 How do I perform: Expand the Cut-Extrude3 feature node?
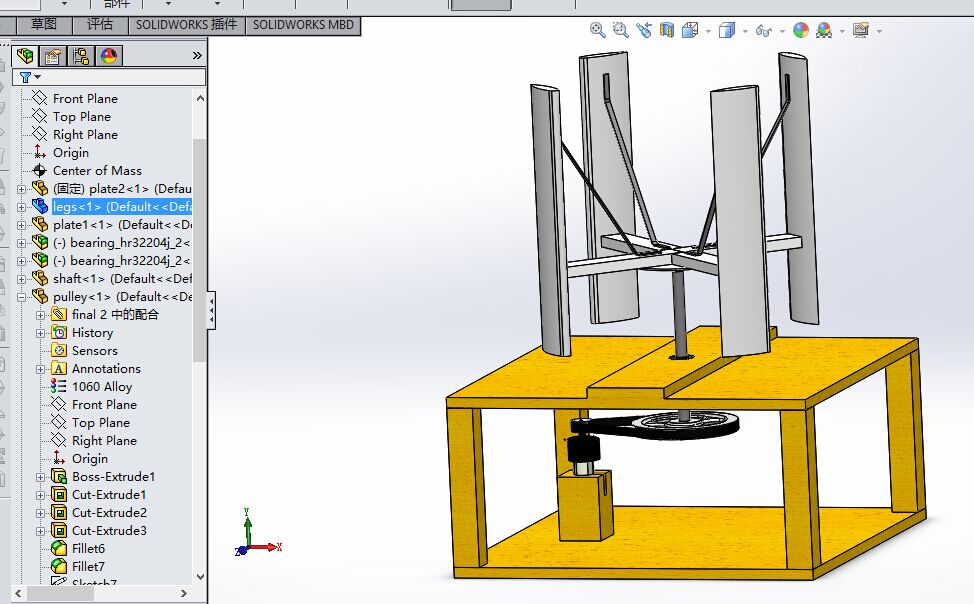point(40,531)
